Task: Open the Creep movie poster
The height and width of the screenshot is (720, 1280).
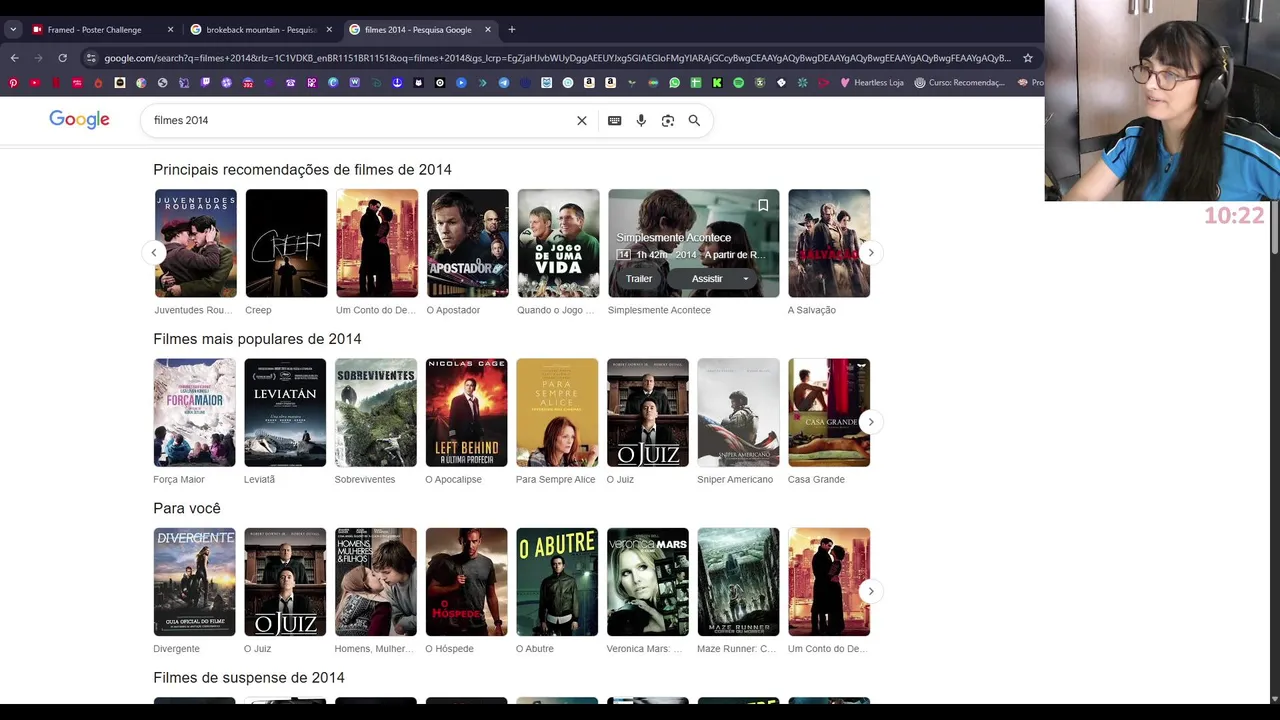Action: pyautogui.click(x=286, y=243)
